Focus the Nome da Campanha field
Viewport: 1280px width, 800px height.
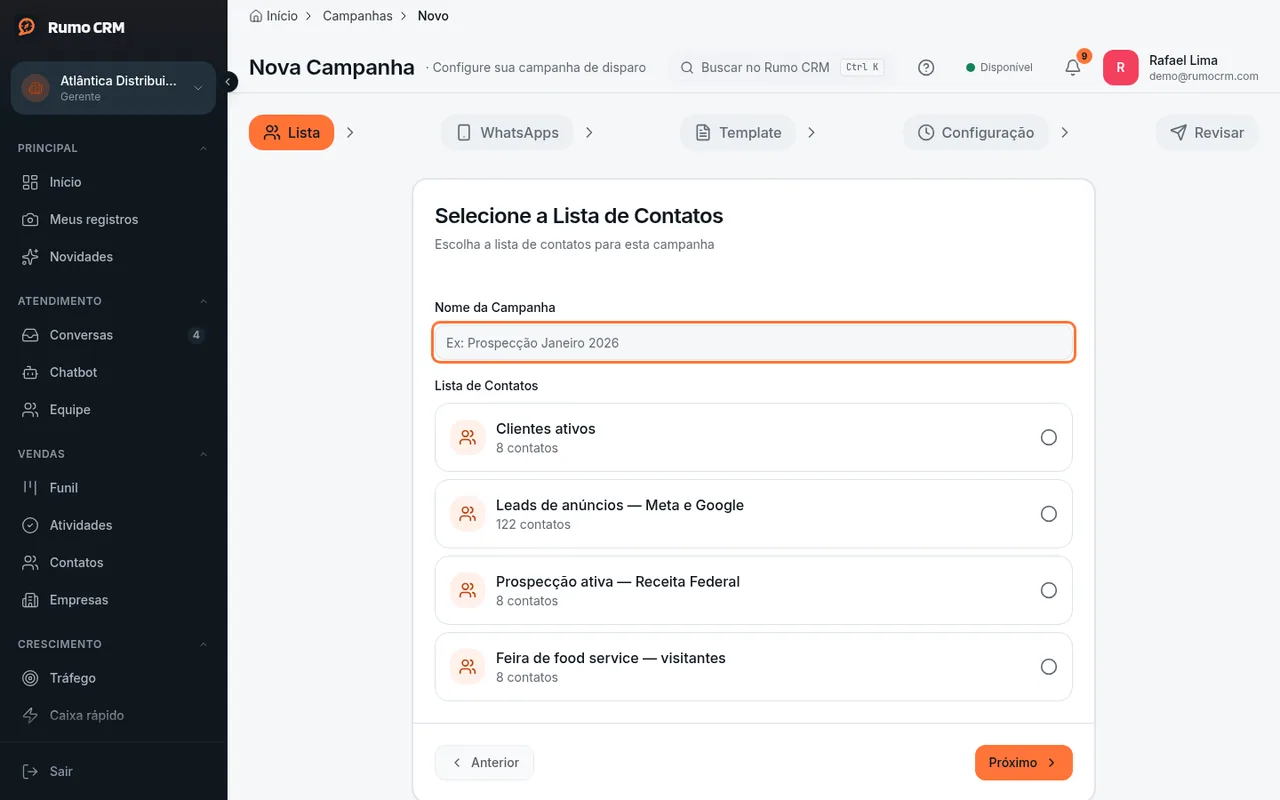click(754, 342)
